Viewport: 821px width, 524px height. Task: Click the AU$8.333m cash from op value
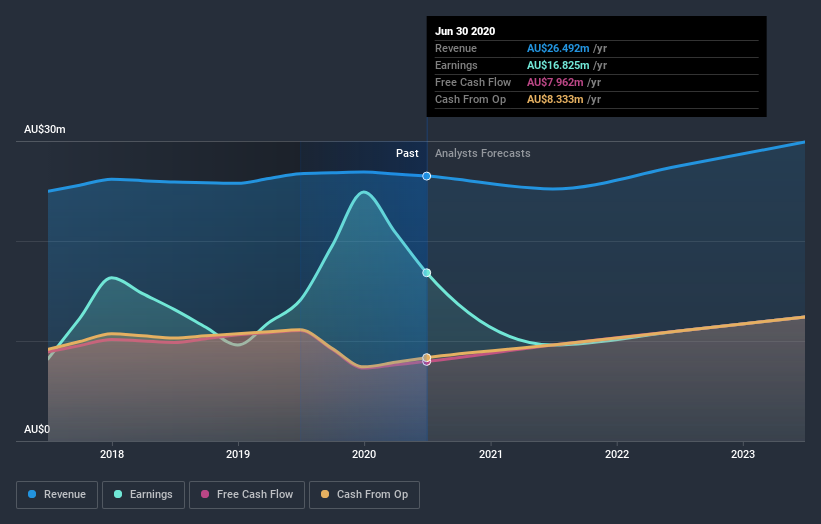555,99
